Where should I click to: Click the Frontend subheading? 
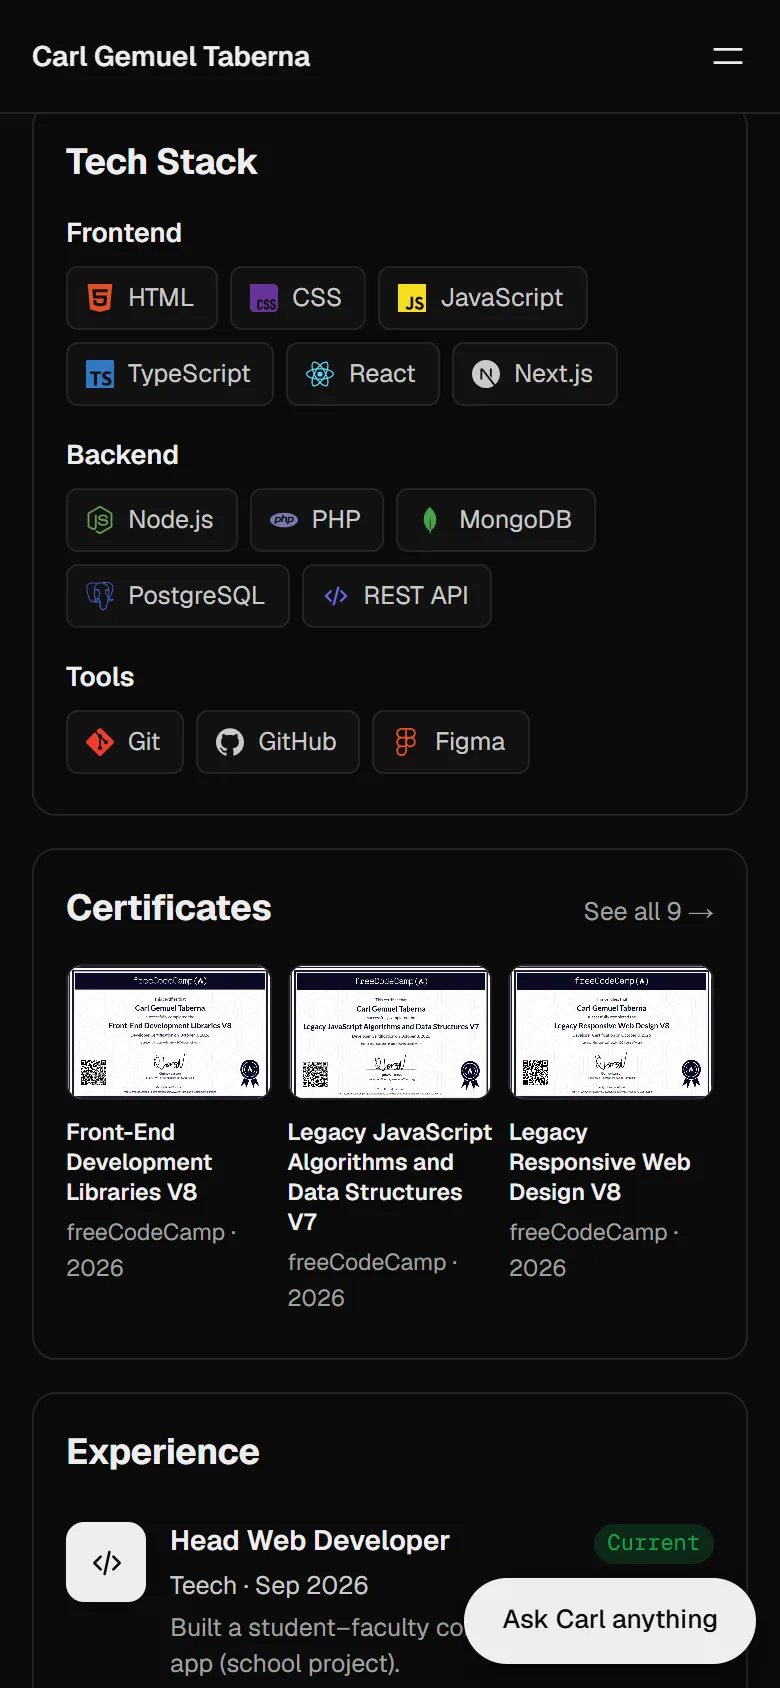(124, 233)
